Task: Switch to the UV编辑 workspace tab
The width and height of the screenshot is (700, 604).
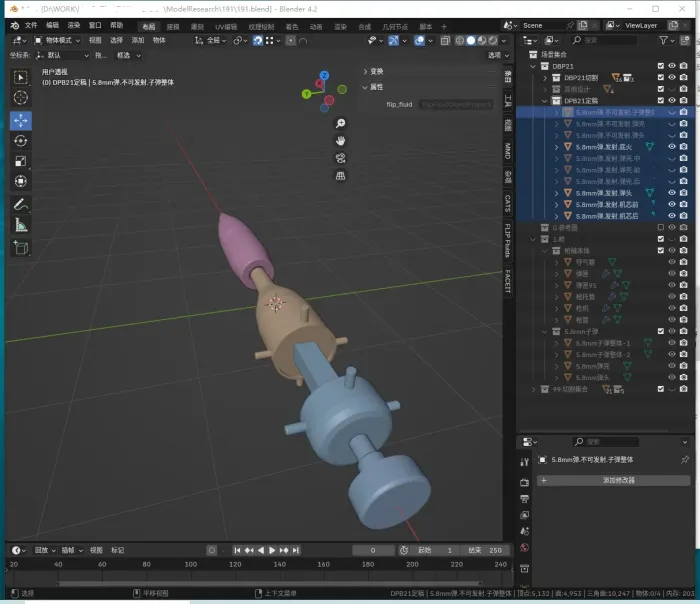Action: pyautogui.click(x=226, y=27)
